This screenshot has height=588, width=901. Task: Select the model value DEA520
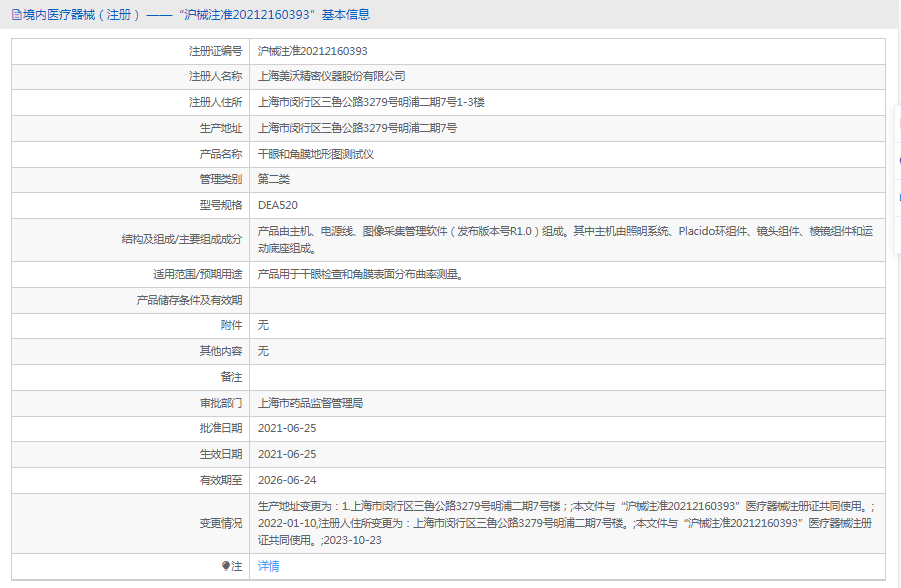point(278,205)
